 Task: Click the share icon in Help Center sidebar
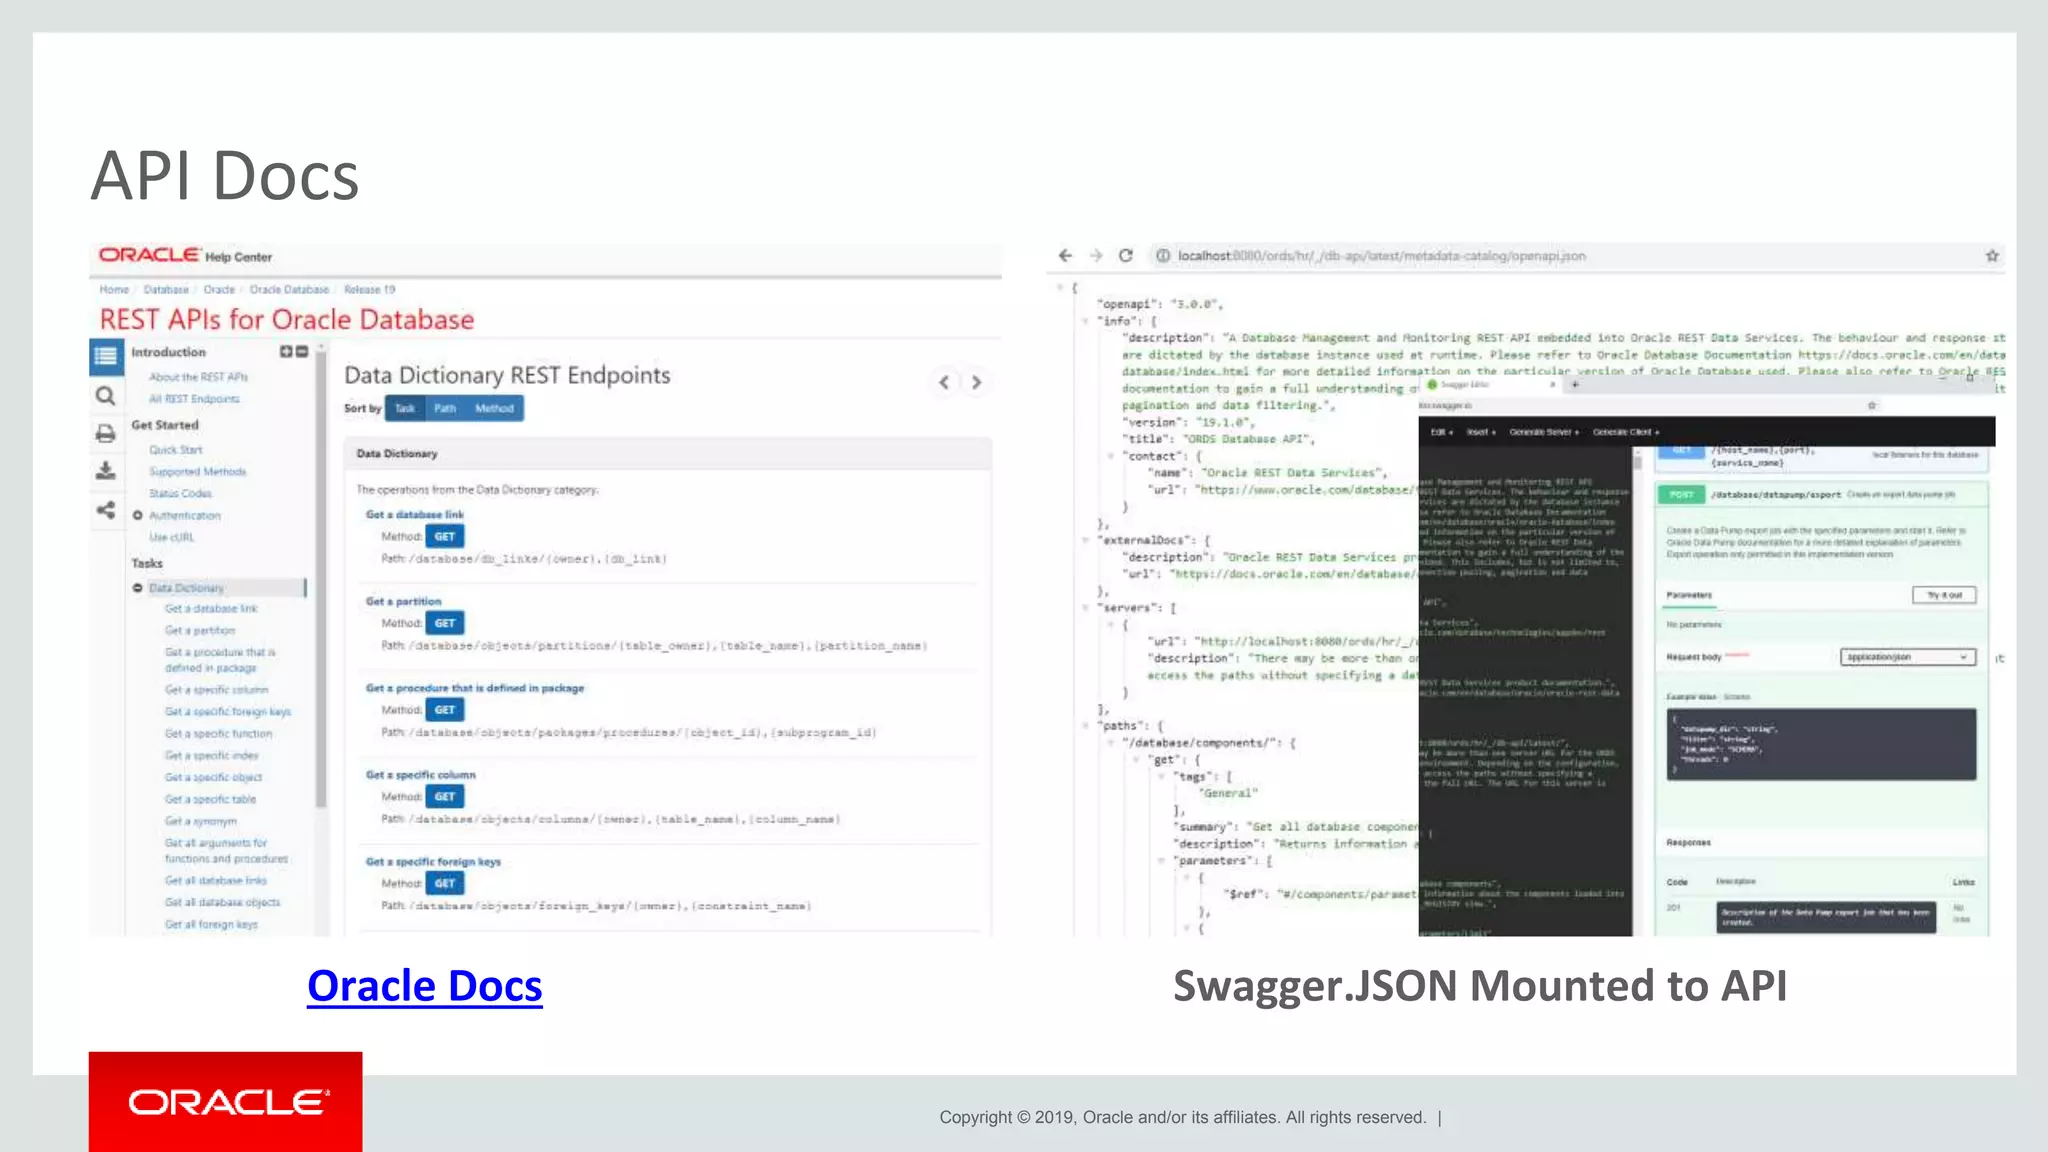point(105,510)
